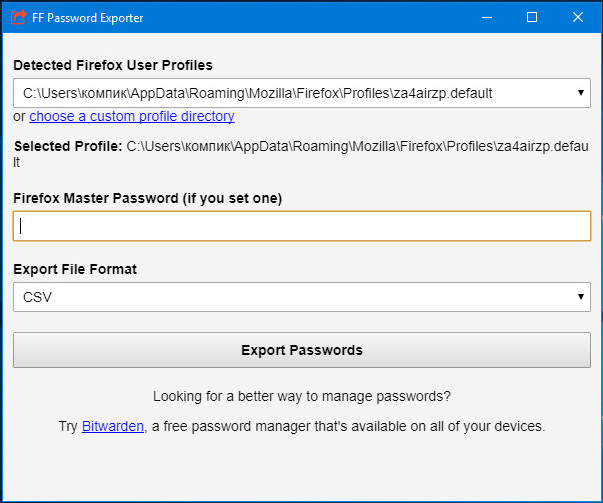Click the Selected Profile bold label
Viewport: 603px width, 503px height.
[x=68, y=147]
